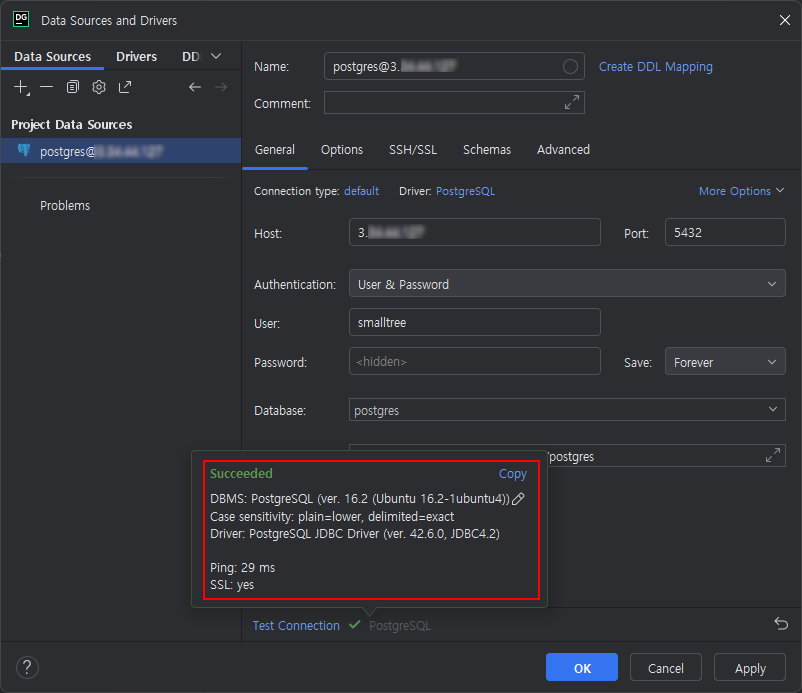Expand the URL field editor

(x=772, y=455)
